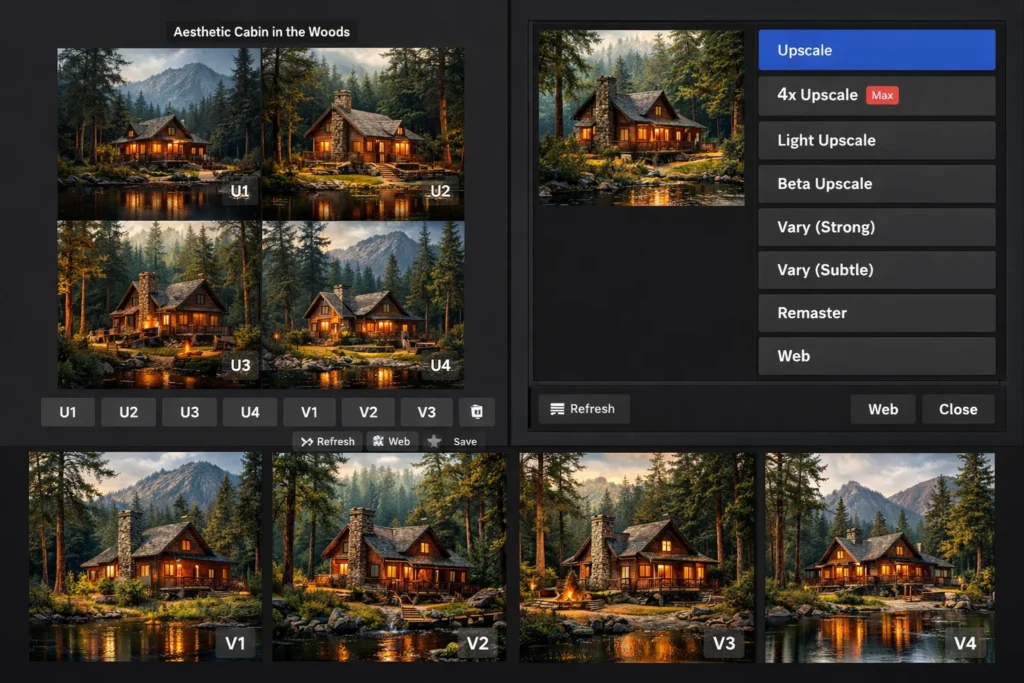Create a variation with the V1 button
1024x683 pixels.
point(308,411)
